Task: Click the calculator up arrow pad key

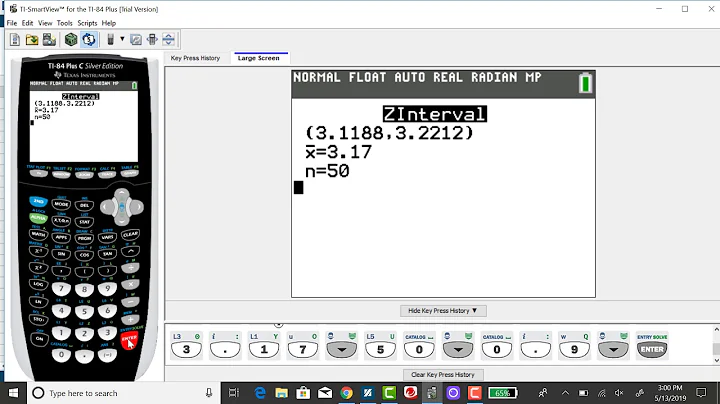Action: coord(122,194)
